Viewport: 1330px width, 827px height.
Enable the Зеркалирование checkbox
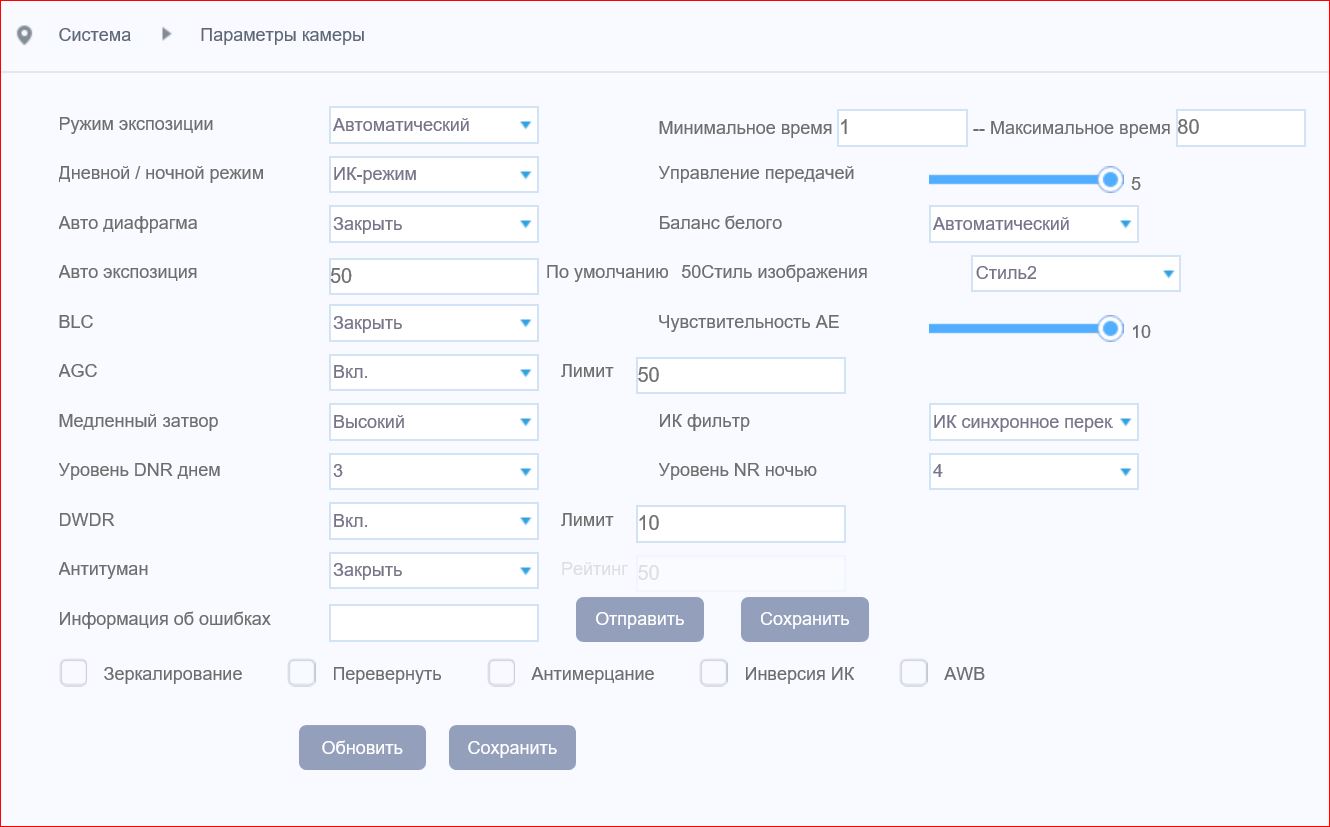point(74,673)
